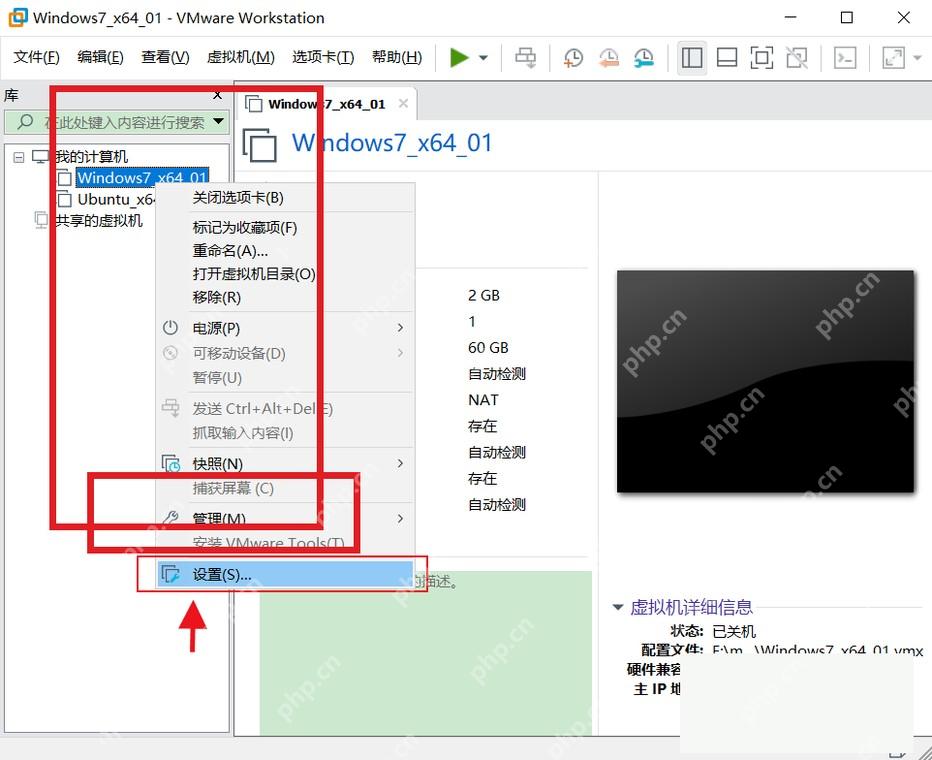Expand the 快照(N) submenu arrow
Viewport: 932px width, 760px height.
click(x=401, y=463)
